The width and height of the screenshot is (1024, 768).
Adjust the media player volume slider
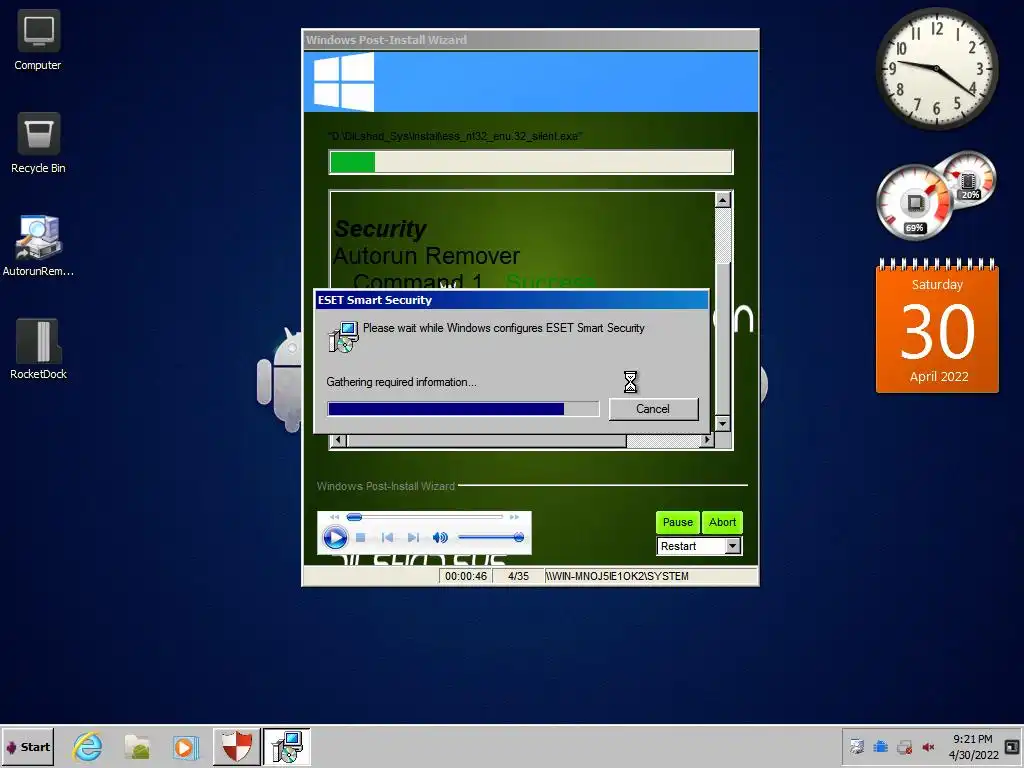click(491, 537)
